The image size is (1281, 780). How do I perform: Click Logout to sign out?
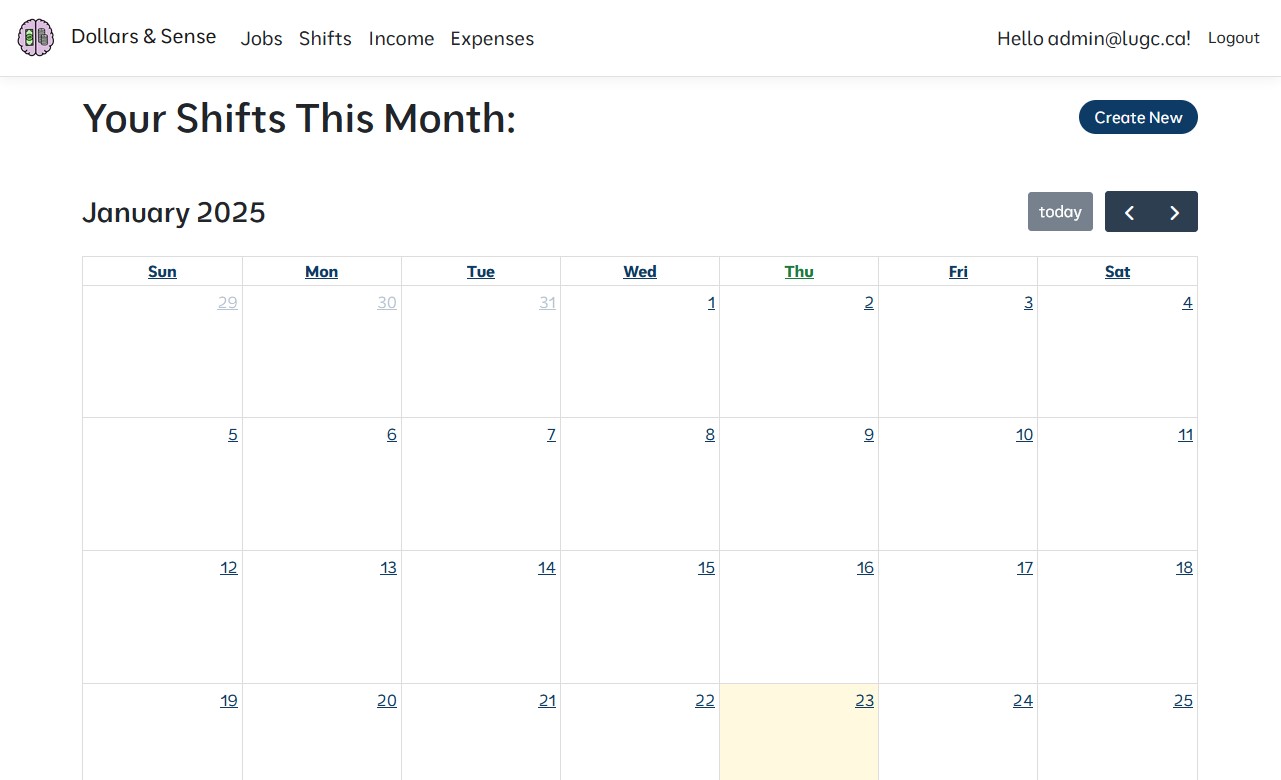tap(1233, 38)
